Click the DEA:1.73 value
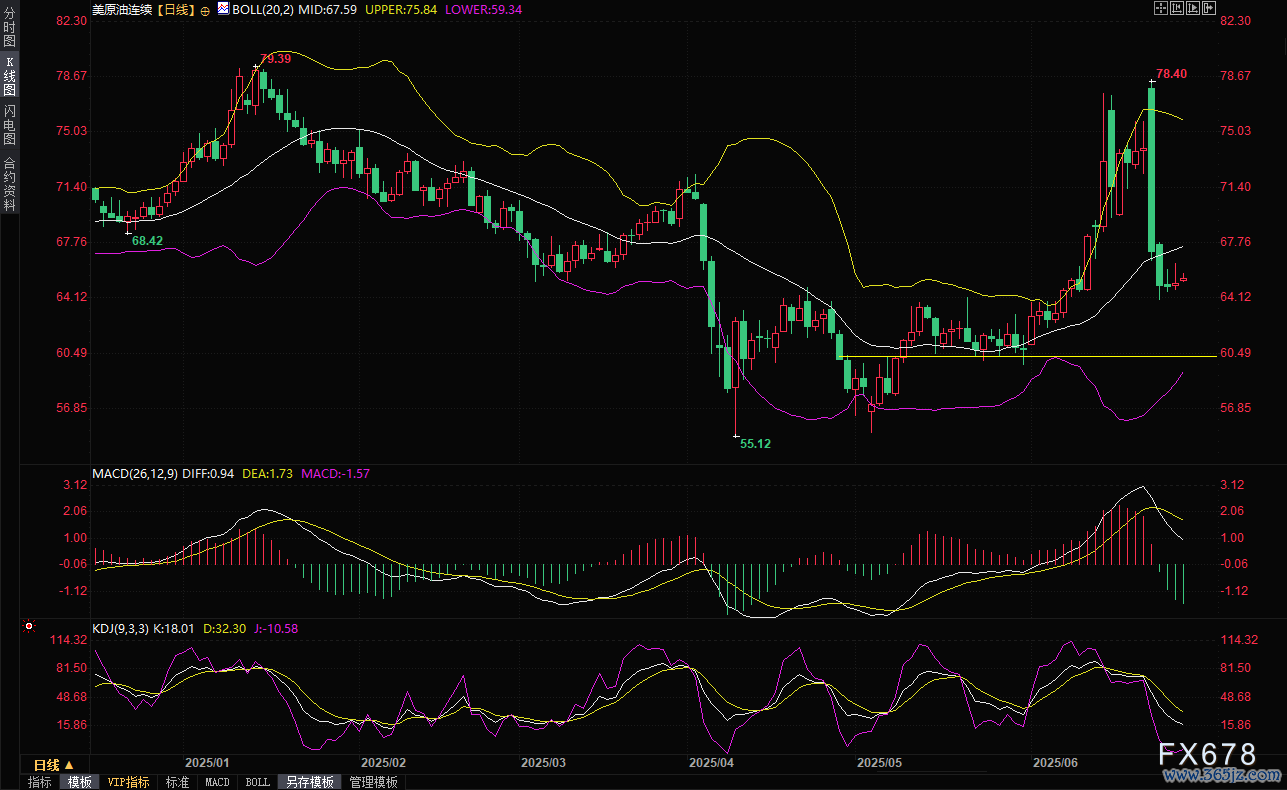The height and width of the screenshot is (790, 1287). (x=268, y=473)
